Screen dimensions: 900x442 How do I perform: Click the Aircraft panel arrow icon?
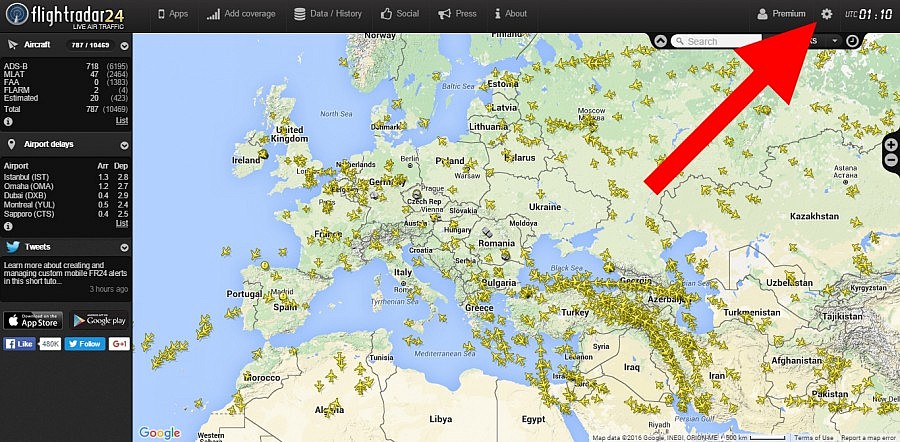pos(12,45)
